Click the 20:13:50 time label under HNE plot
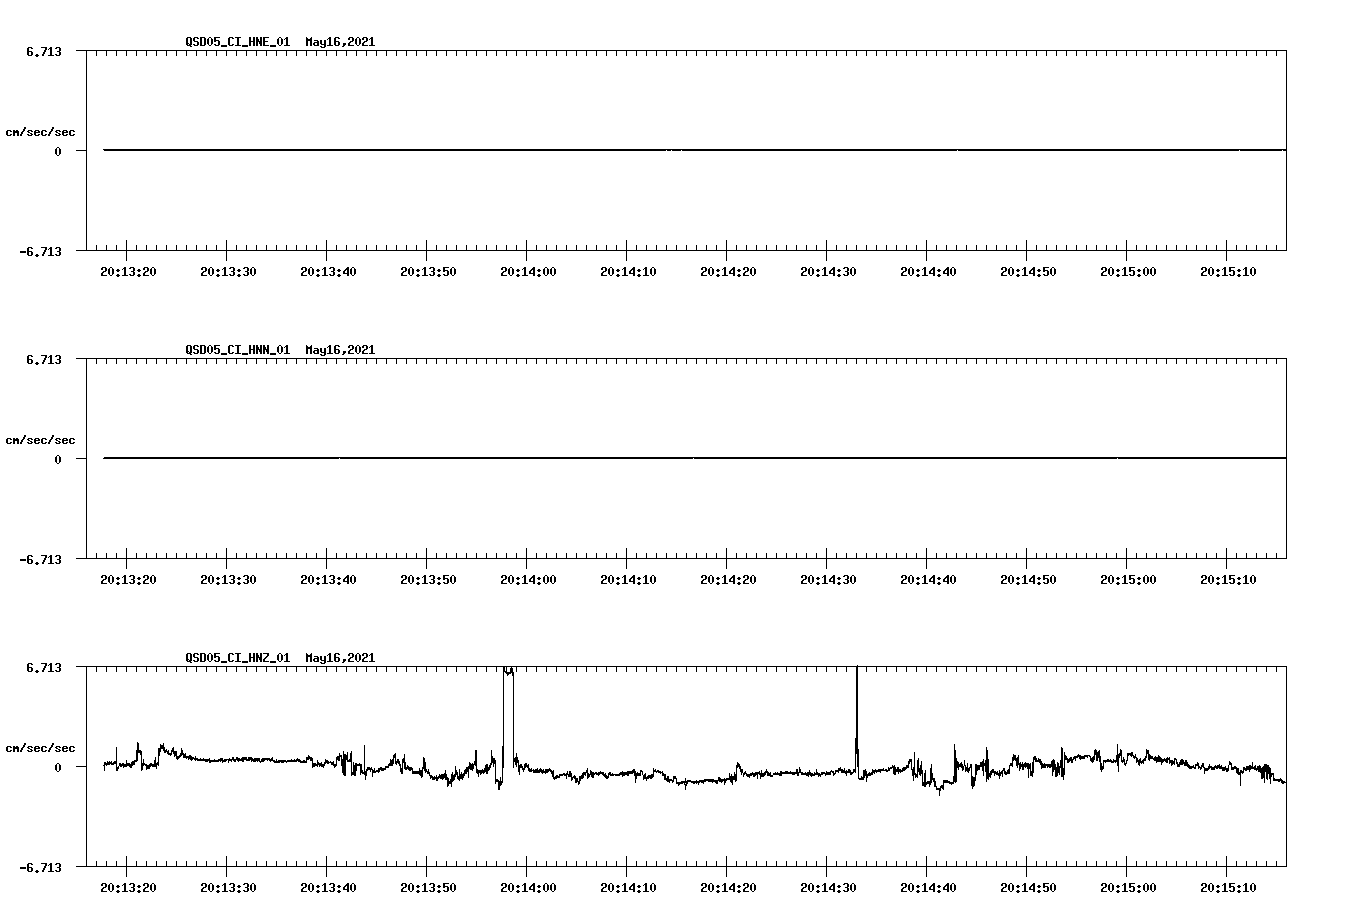 tap(428, 272)
